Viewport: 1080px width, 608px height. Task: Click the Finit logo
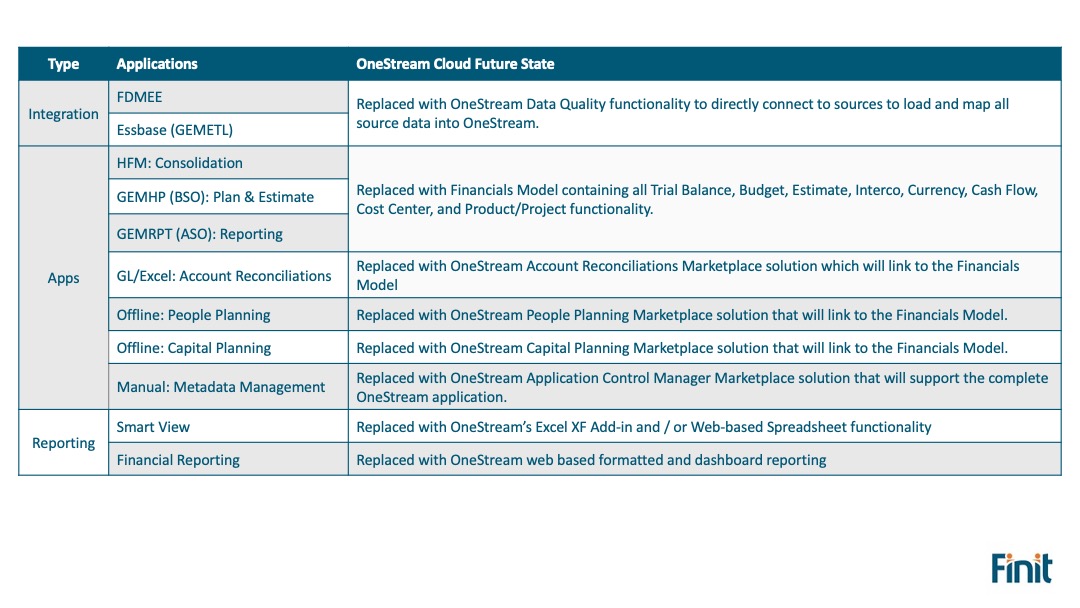[1021, 567]
